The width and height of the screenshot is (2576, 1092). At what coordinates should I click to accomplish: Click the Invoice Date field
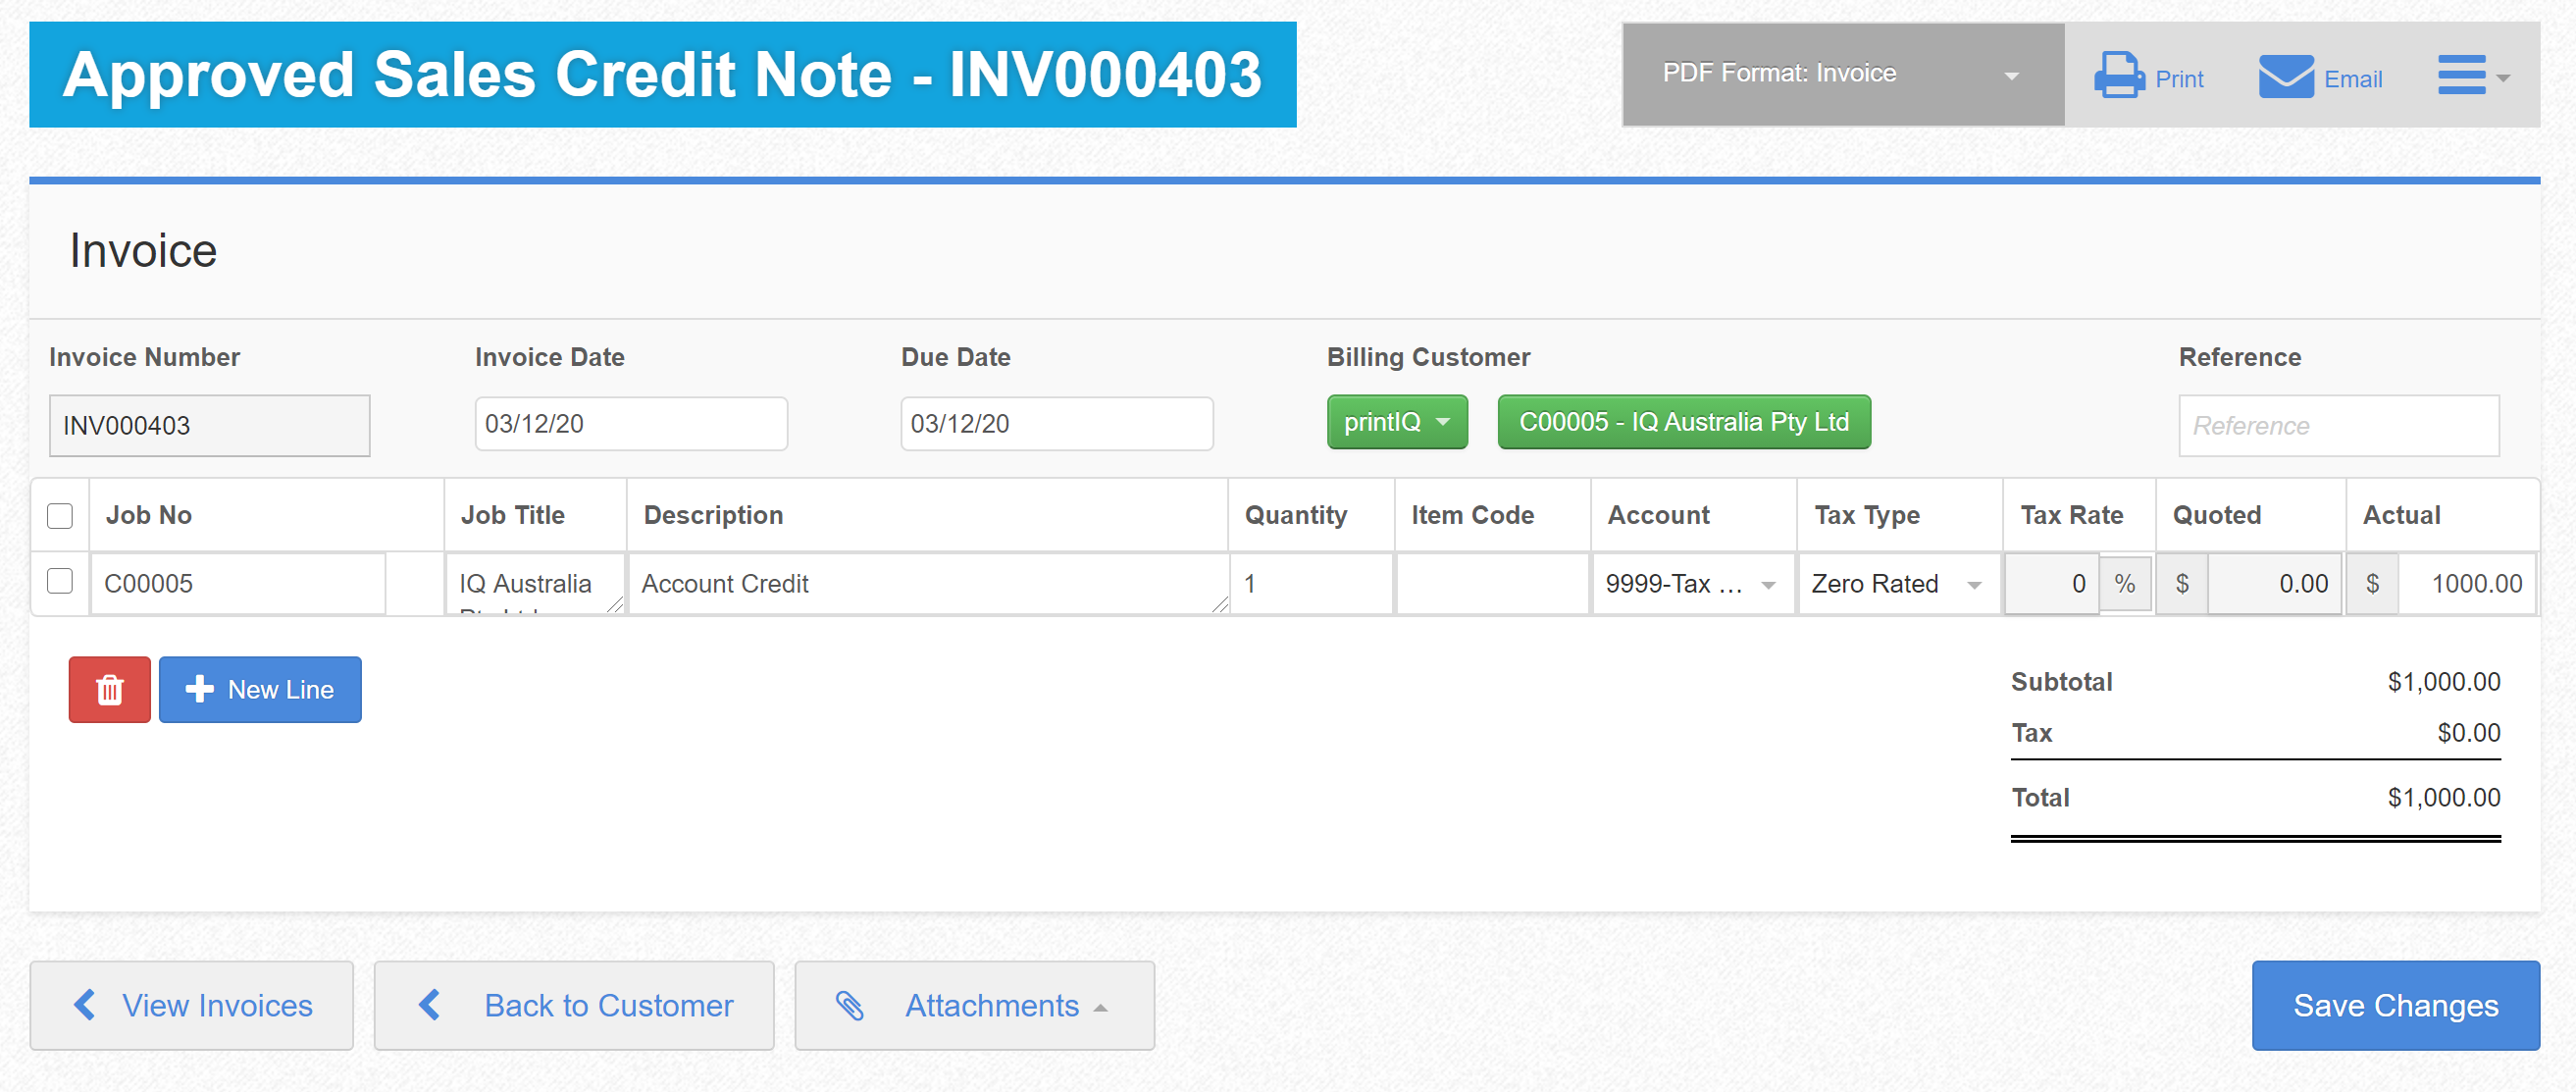click(630, 424)
